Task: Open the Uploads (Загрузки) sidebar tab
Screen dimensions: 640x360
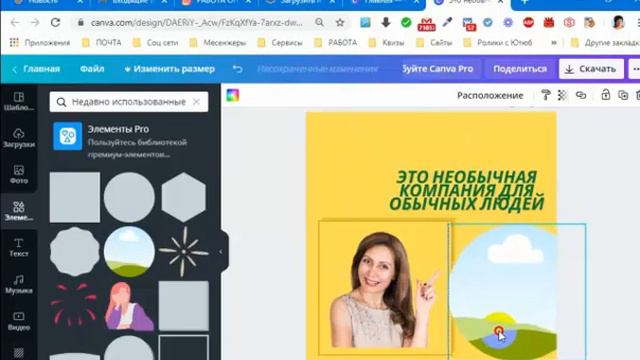Action: [19, 138]
